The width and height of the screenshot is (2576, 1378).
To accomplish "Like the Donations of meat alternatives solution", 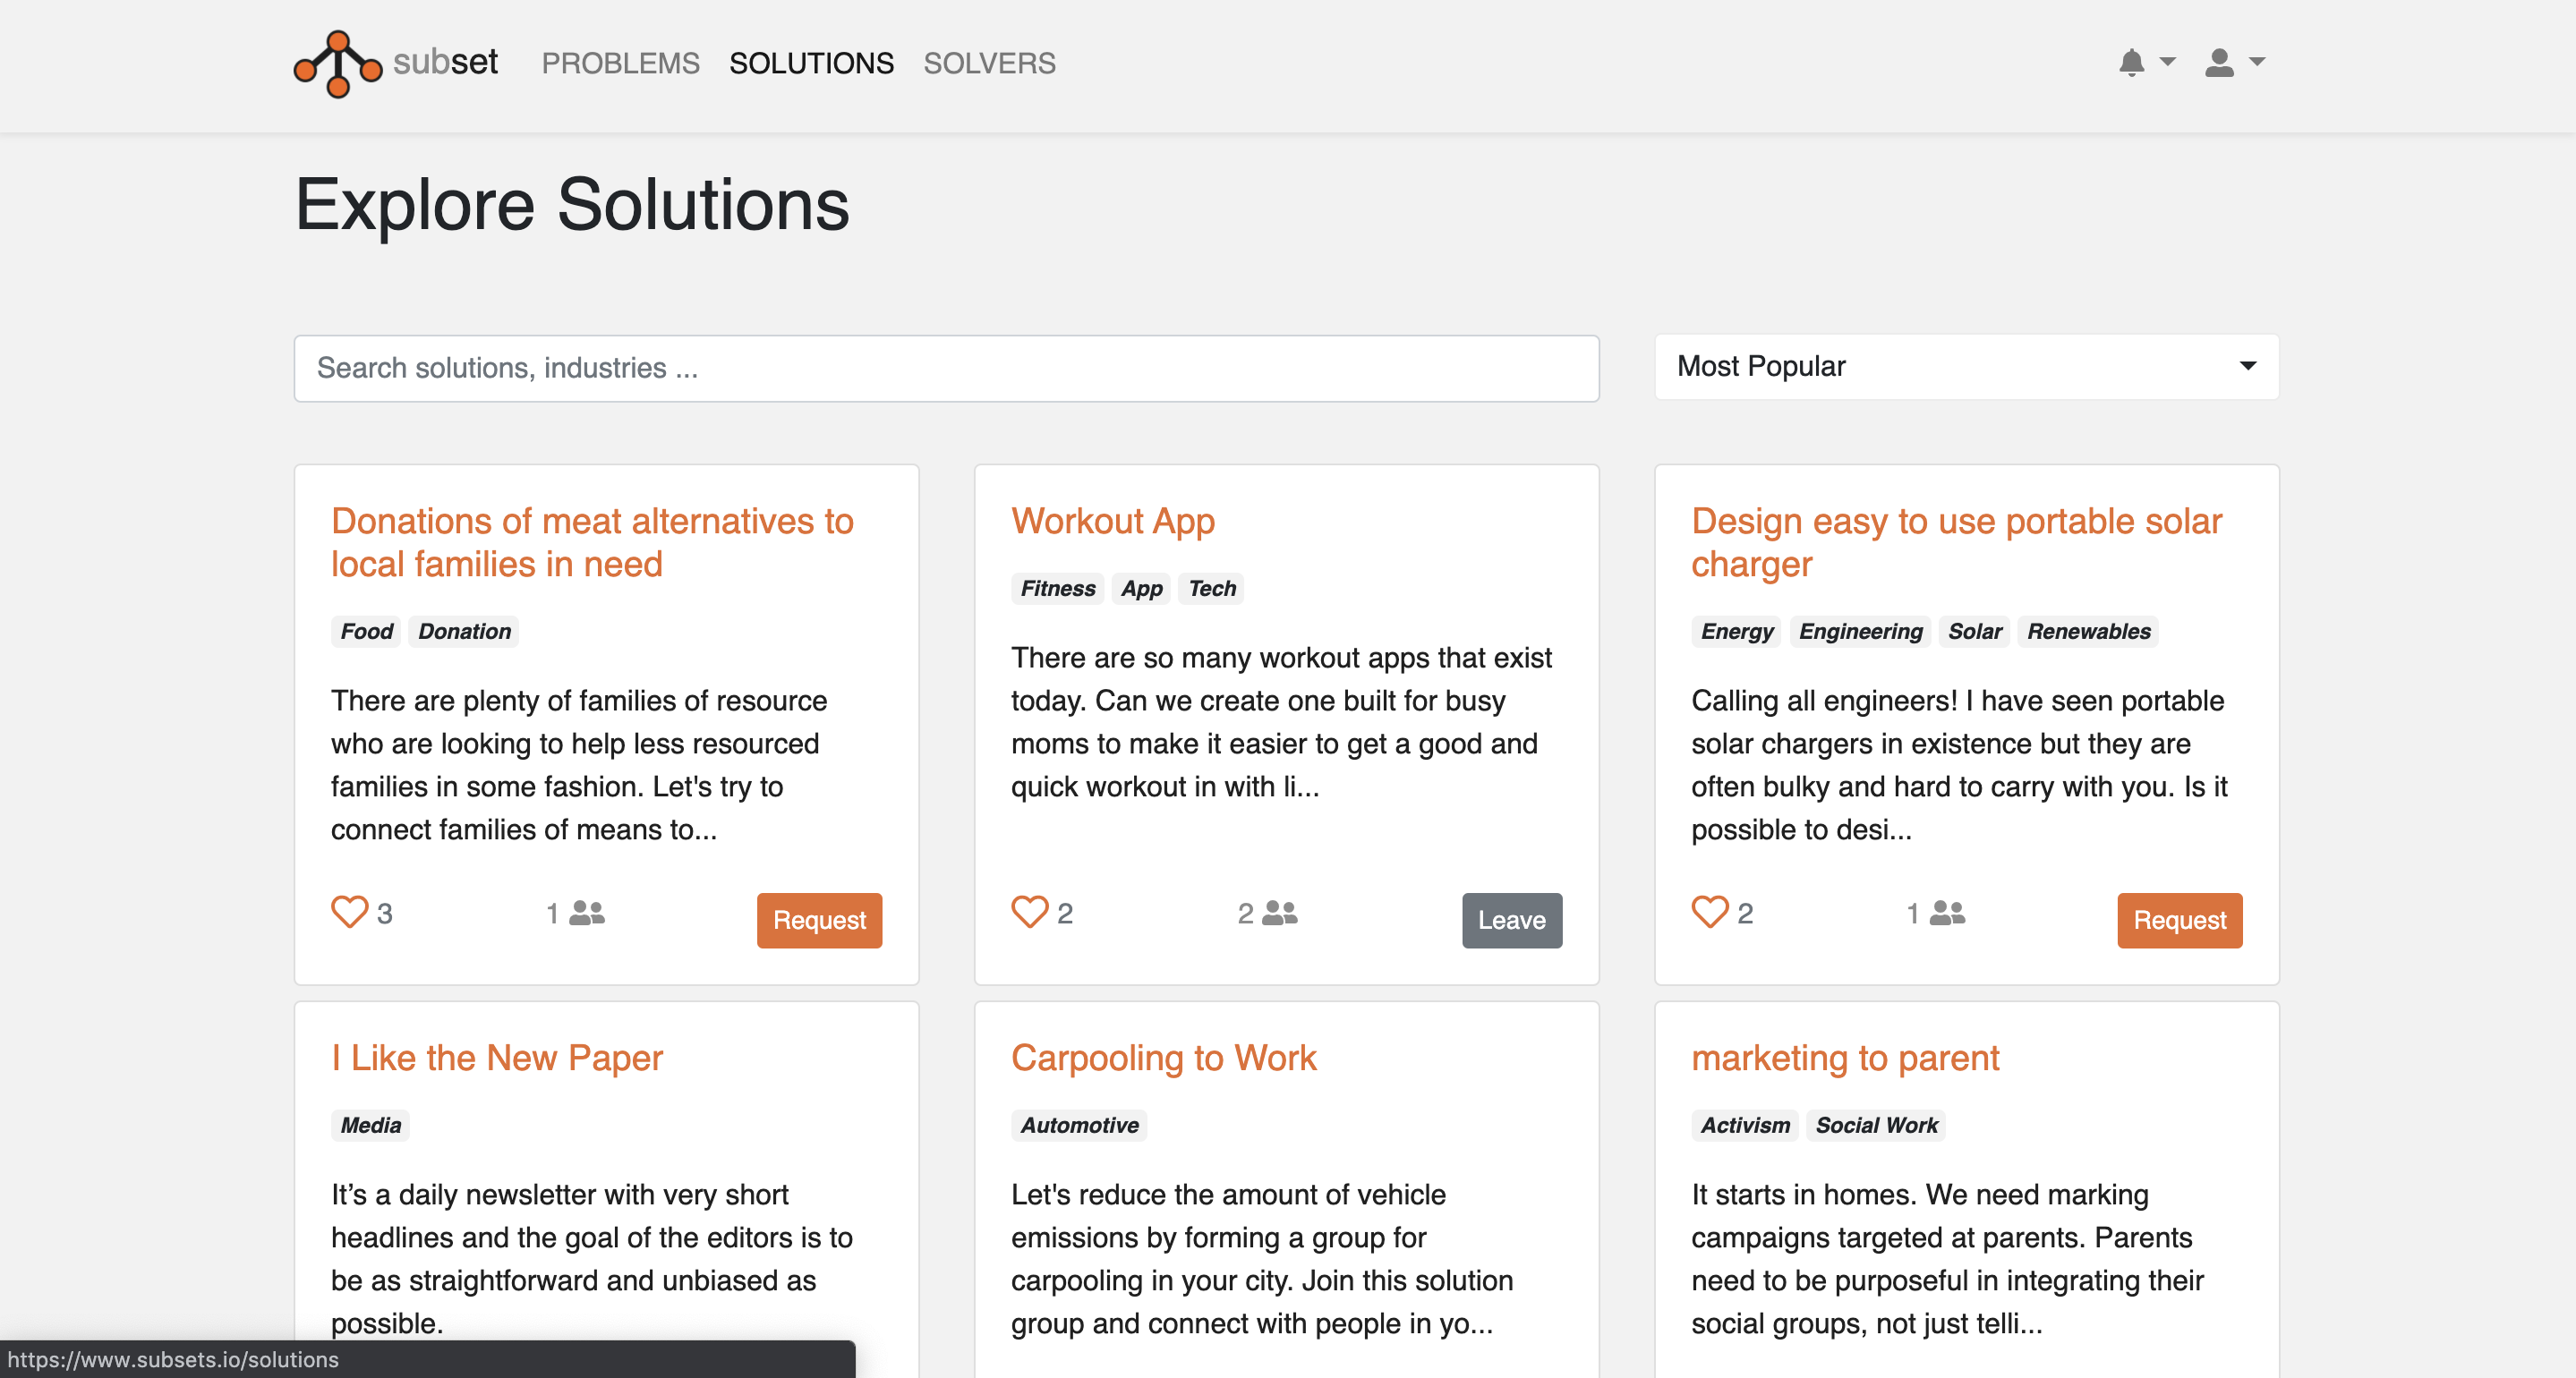I will click(x=349, y=912).
